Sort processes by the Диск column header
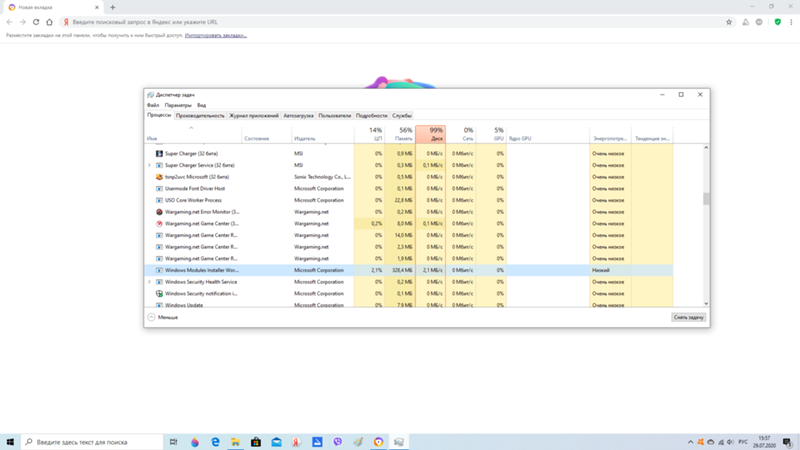Viewport: 800px width, 450px height. [431, 134]
